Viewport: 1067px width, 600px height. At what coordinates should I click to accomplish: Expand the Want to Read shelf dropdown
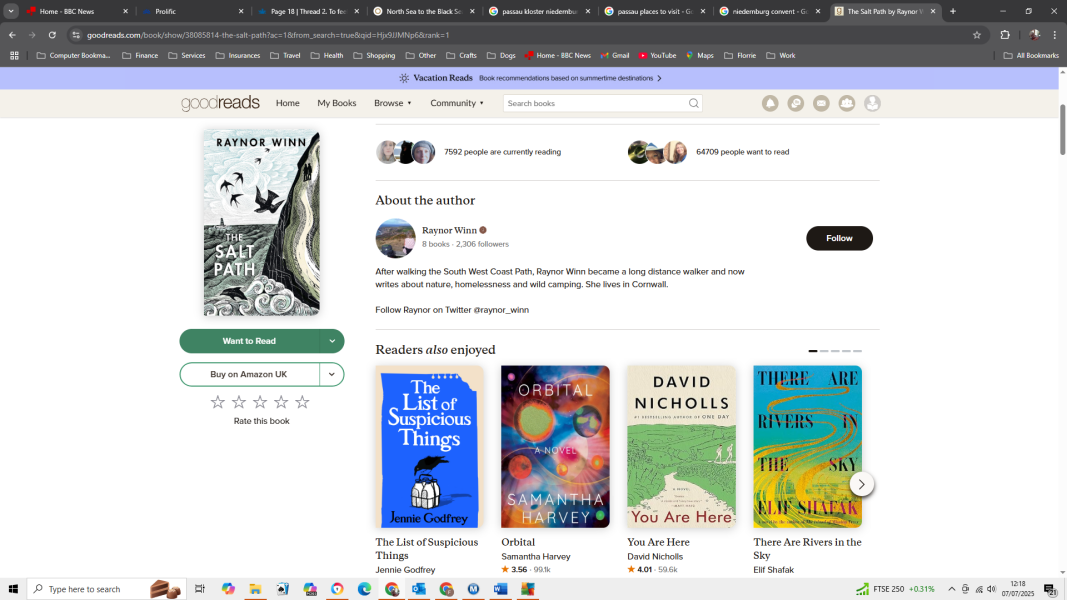pos(332,341)
